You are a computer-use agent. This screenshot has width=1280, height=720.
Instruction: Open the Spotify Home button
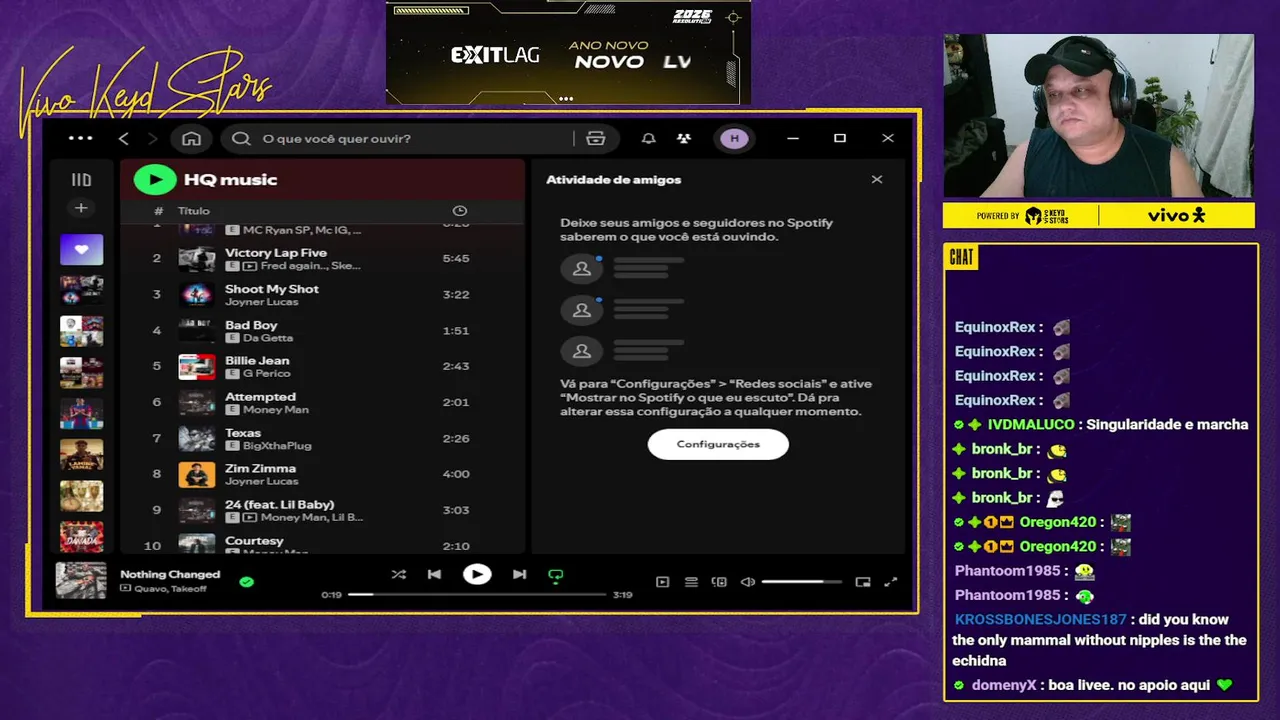click(x=191, y=138)
